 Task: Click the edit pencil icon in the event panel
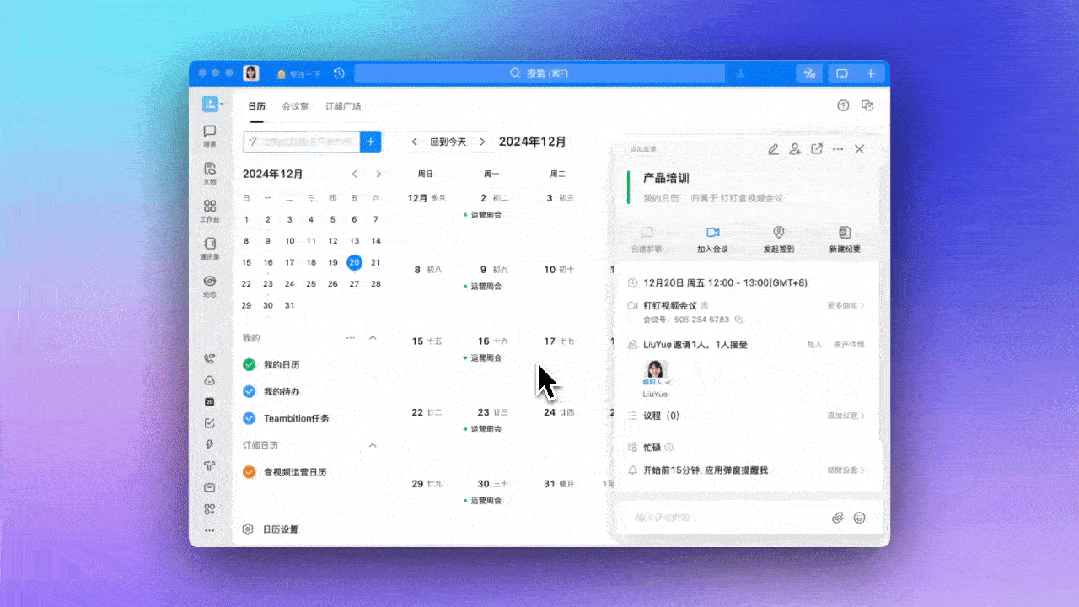click(773, 149)
